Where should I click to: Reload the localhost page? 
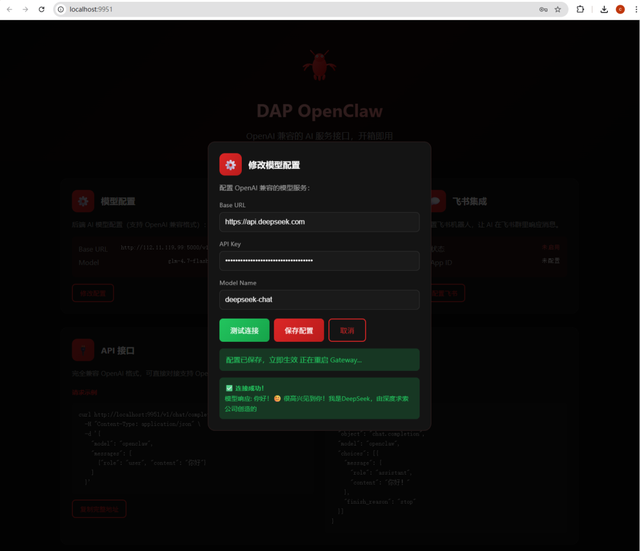coord(41,9)
